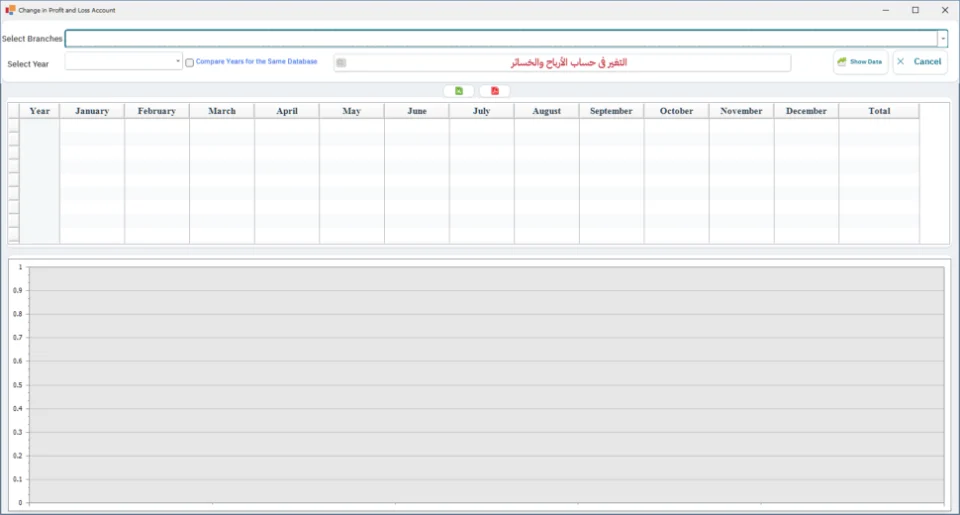The image size is (960, 515).
Task: Click the September column header
Action: (611, 111)
